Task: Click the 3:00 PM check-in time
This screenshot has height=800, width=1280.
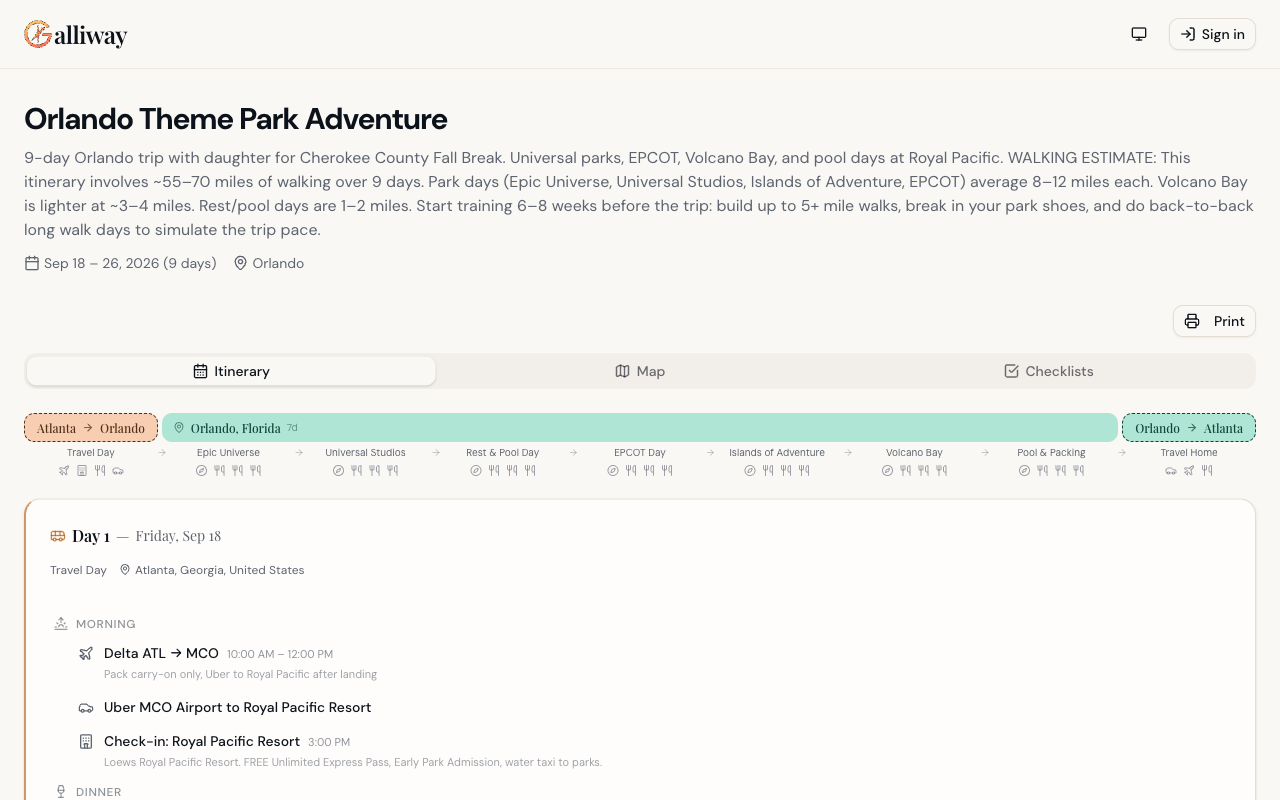Action: 329,742
